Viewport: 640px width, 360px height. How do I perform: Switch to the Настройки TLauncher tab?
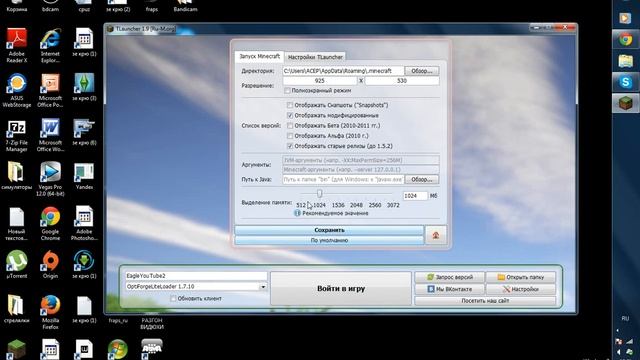coord(315,57)
